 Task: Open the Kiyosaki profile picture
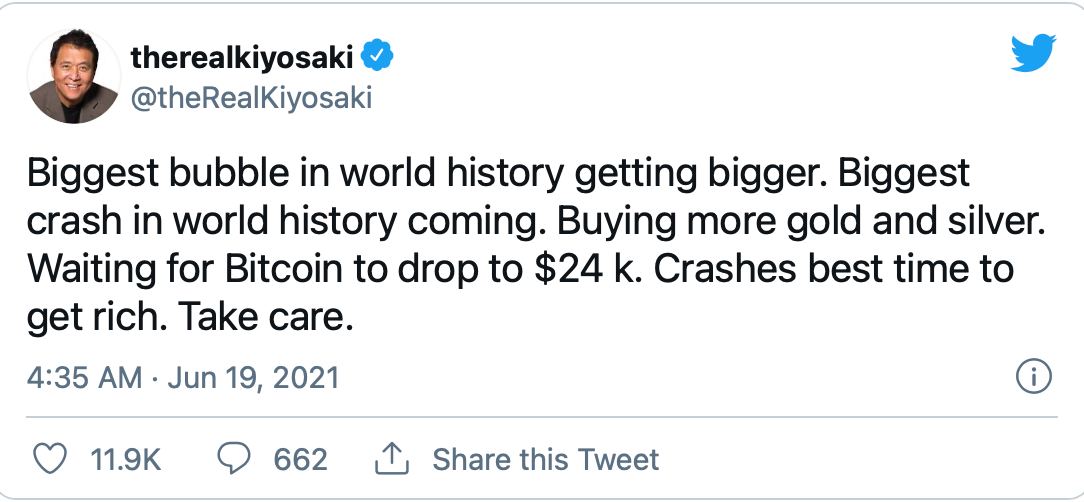point(71,76)
